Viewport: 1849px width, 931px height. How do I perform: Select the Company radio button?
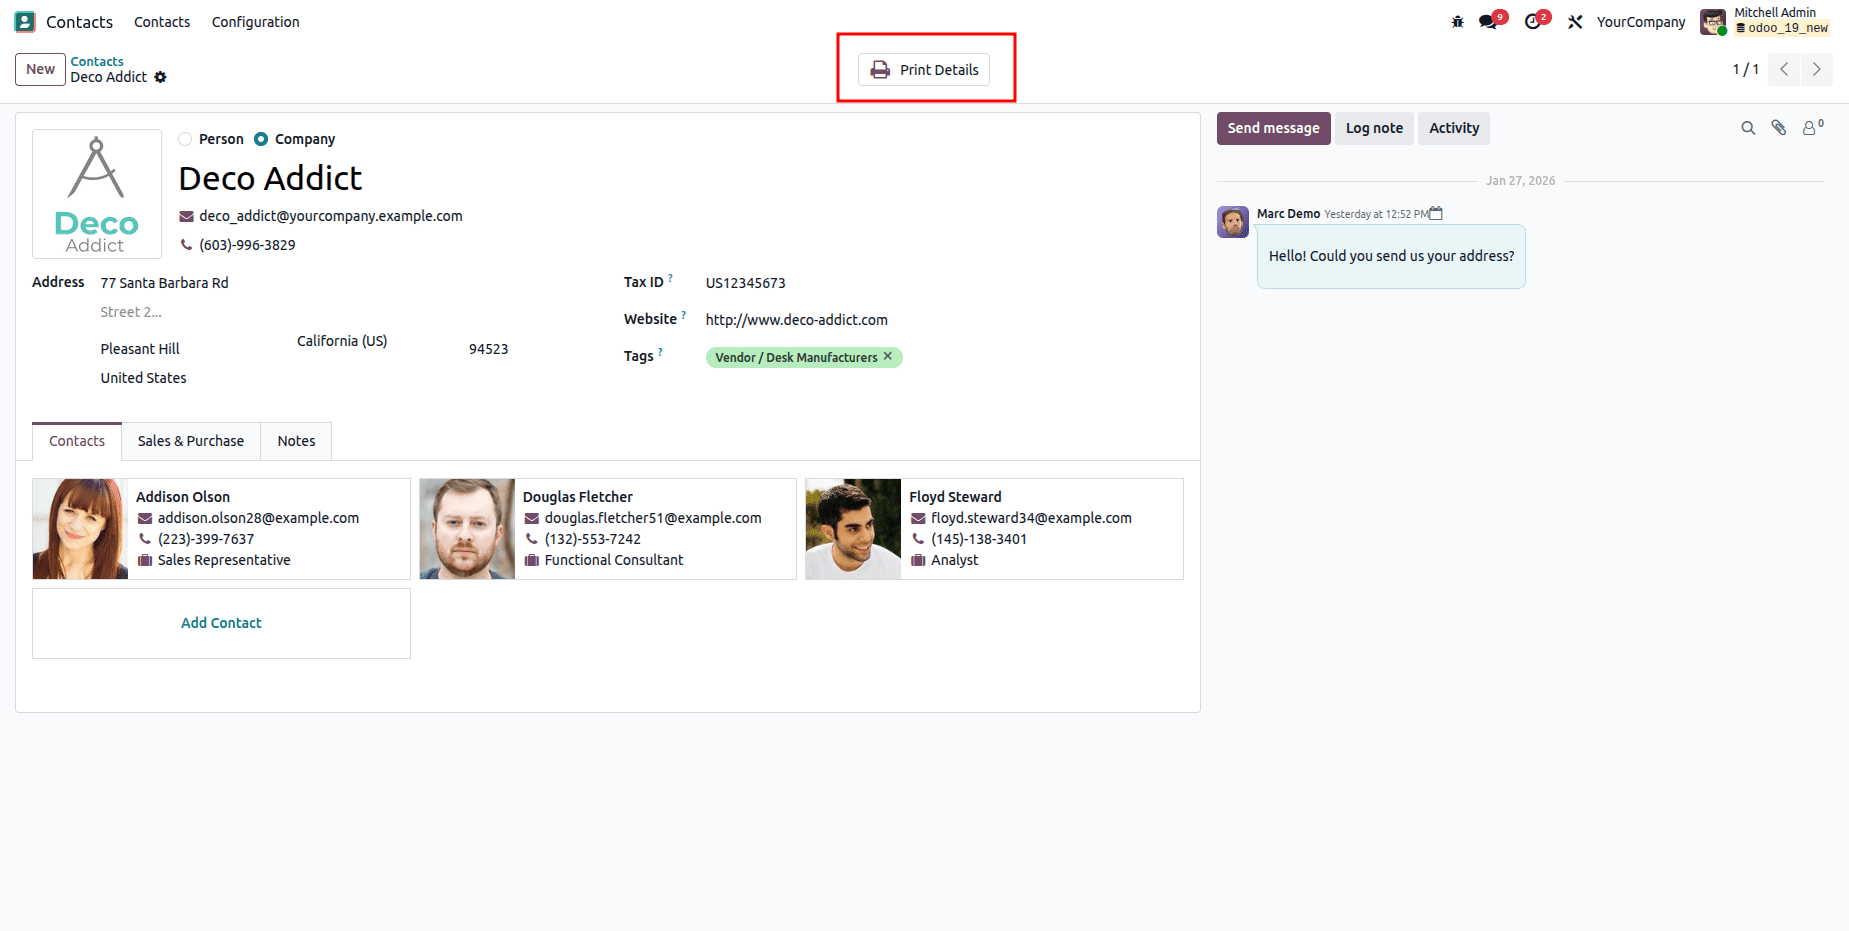point(261,139)
